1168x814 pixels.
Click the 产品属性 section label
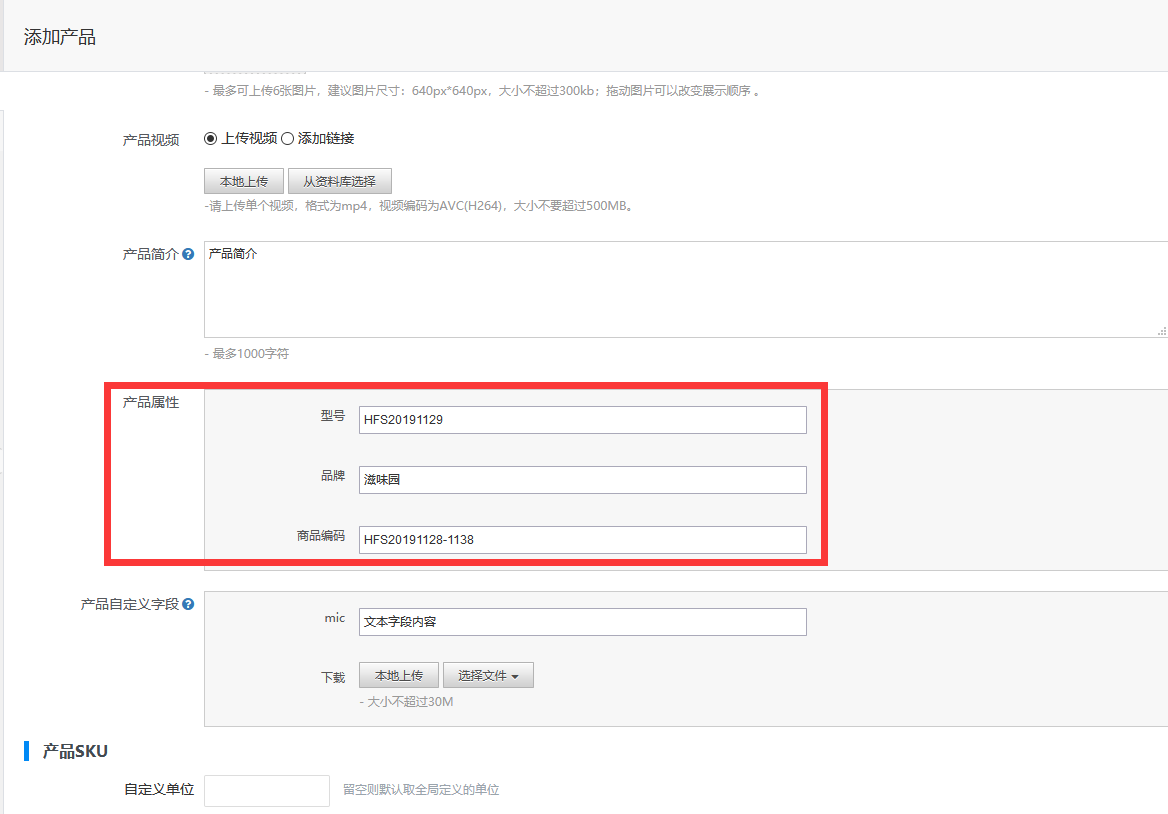pyautogui.click(x=150, y=402)
